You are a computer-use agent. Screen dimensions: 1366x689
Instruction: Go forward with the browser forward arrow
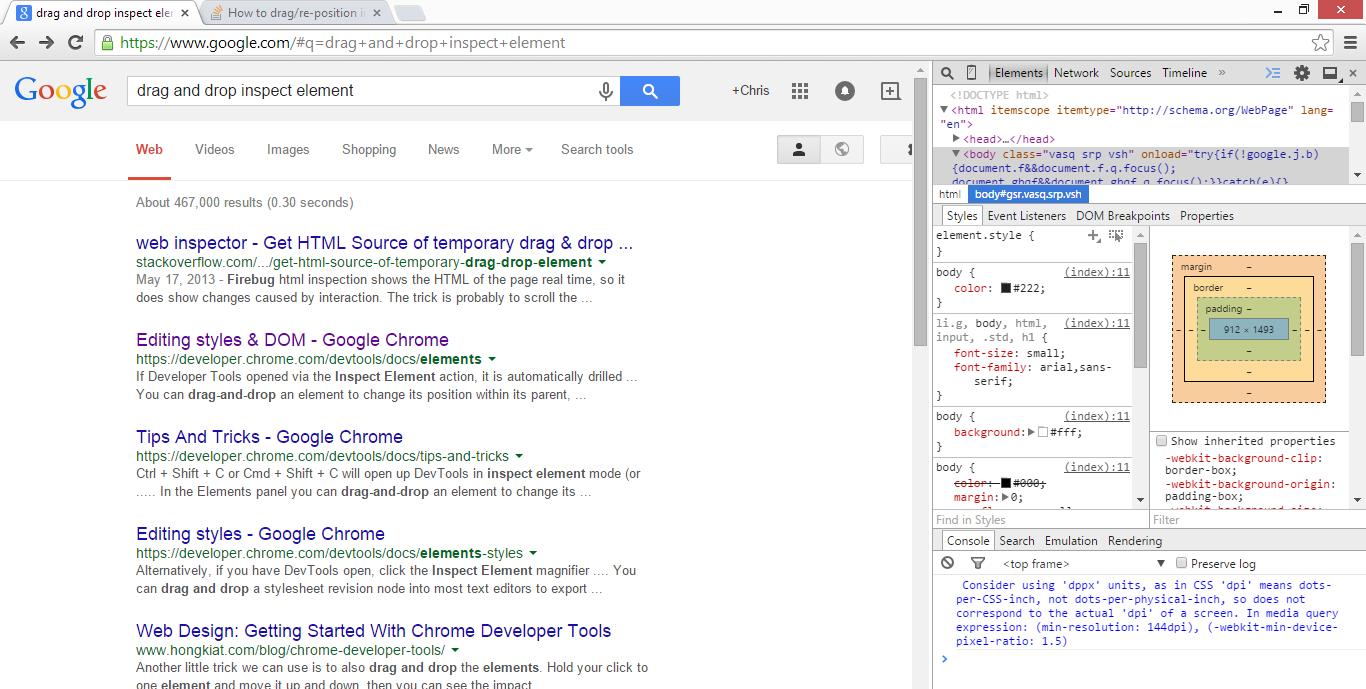46,43
